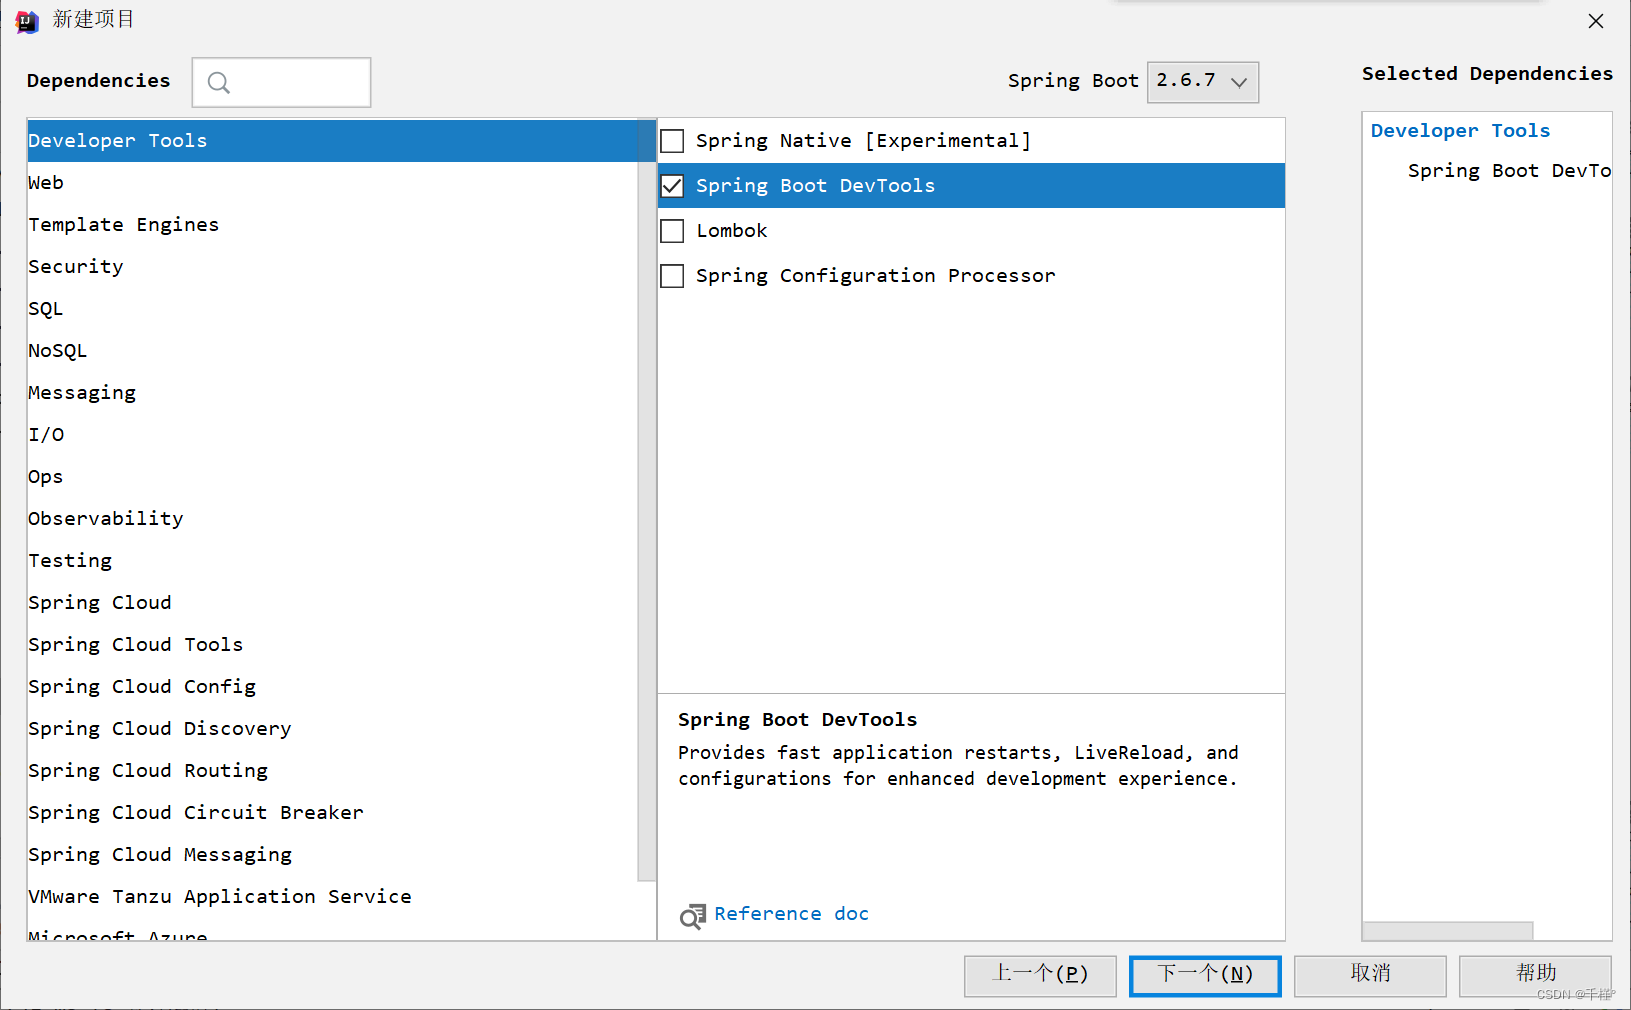Check Spring Configuration Processor checkbox
This screenshot has height=1010, width=1631.
pyautogui.click(x=673, y=276)
